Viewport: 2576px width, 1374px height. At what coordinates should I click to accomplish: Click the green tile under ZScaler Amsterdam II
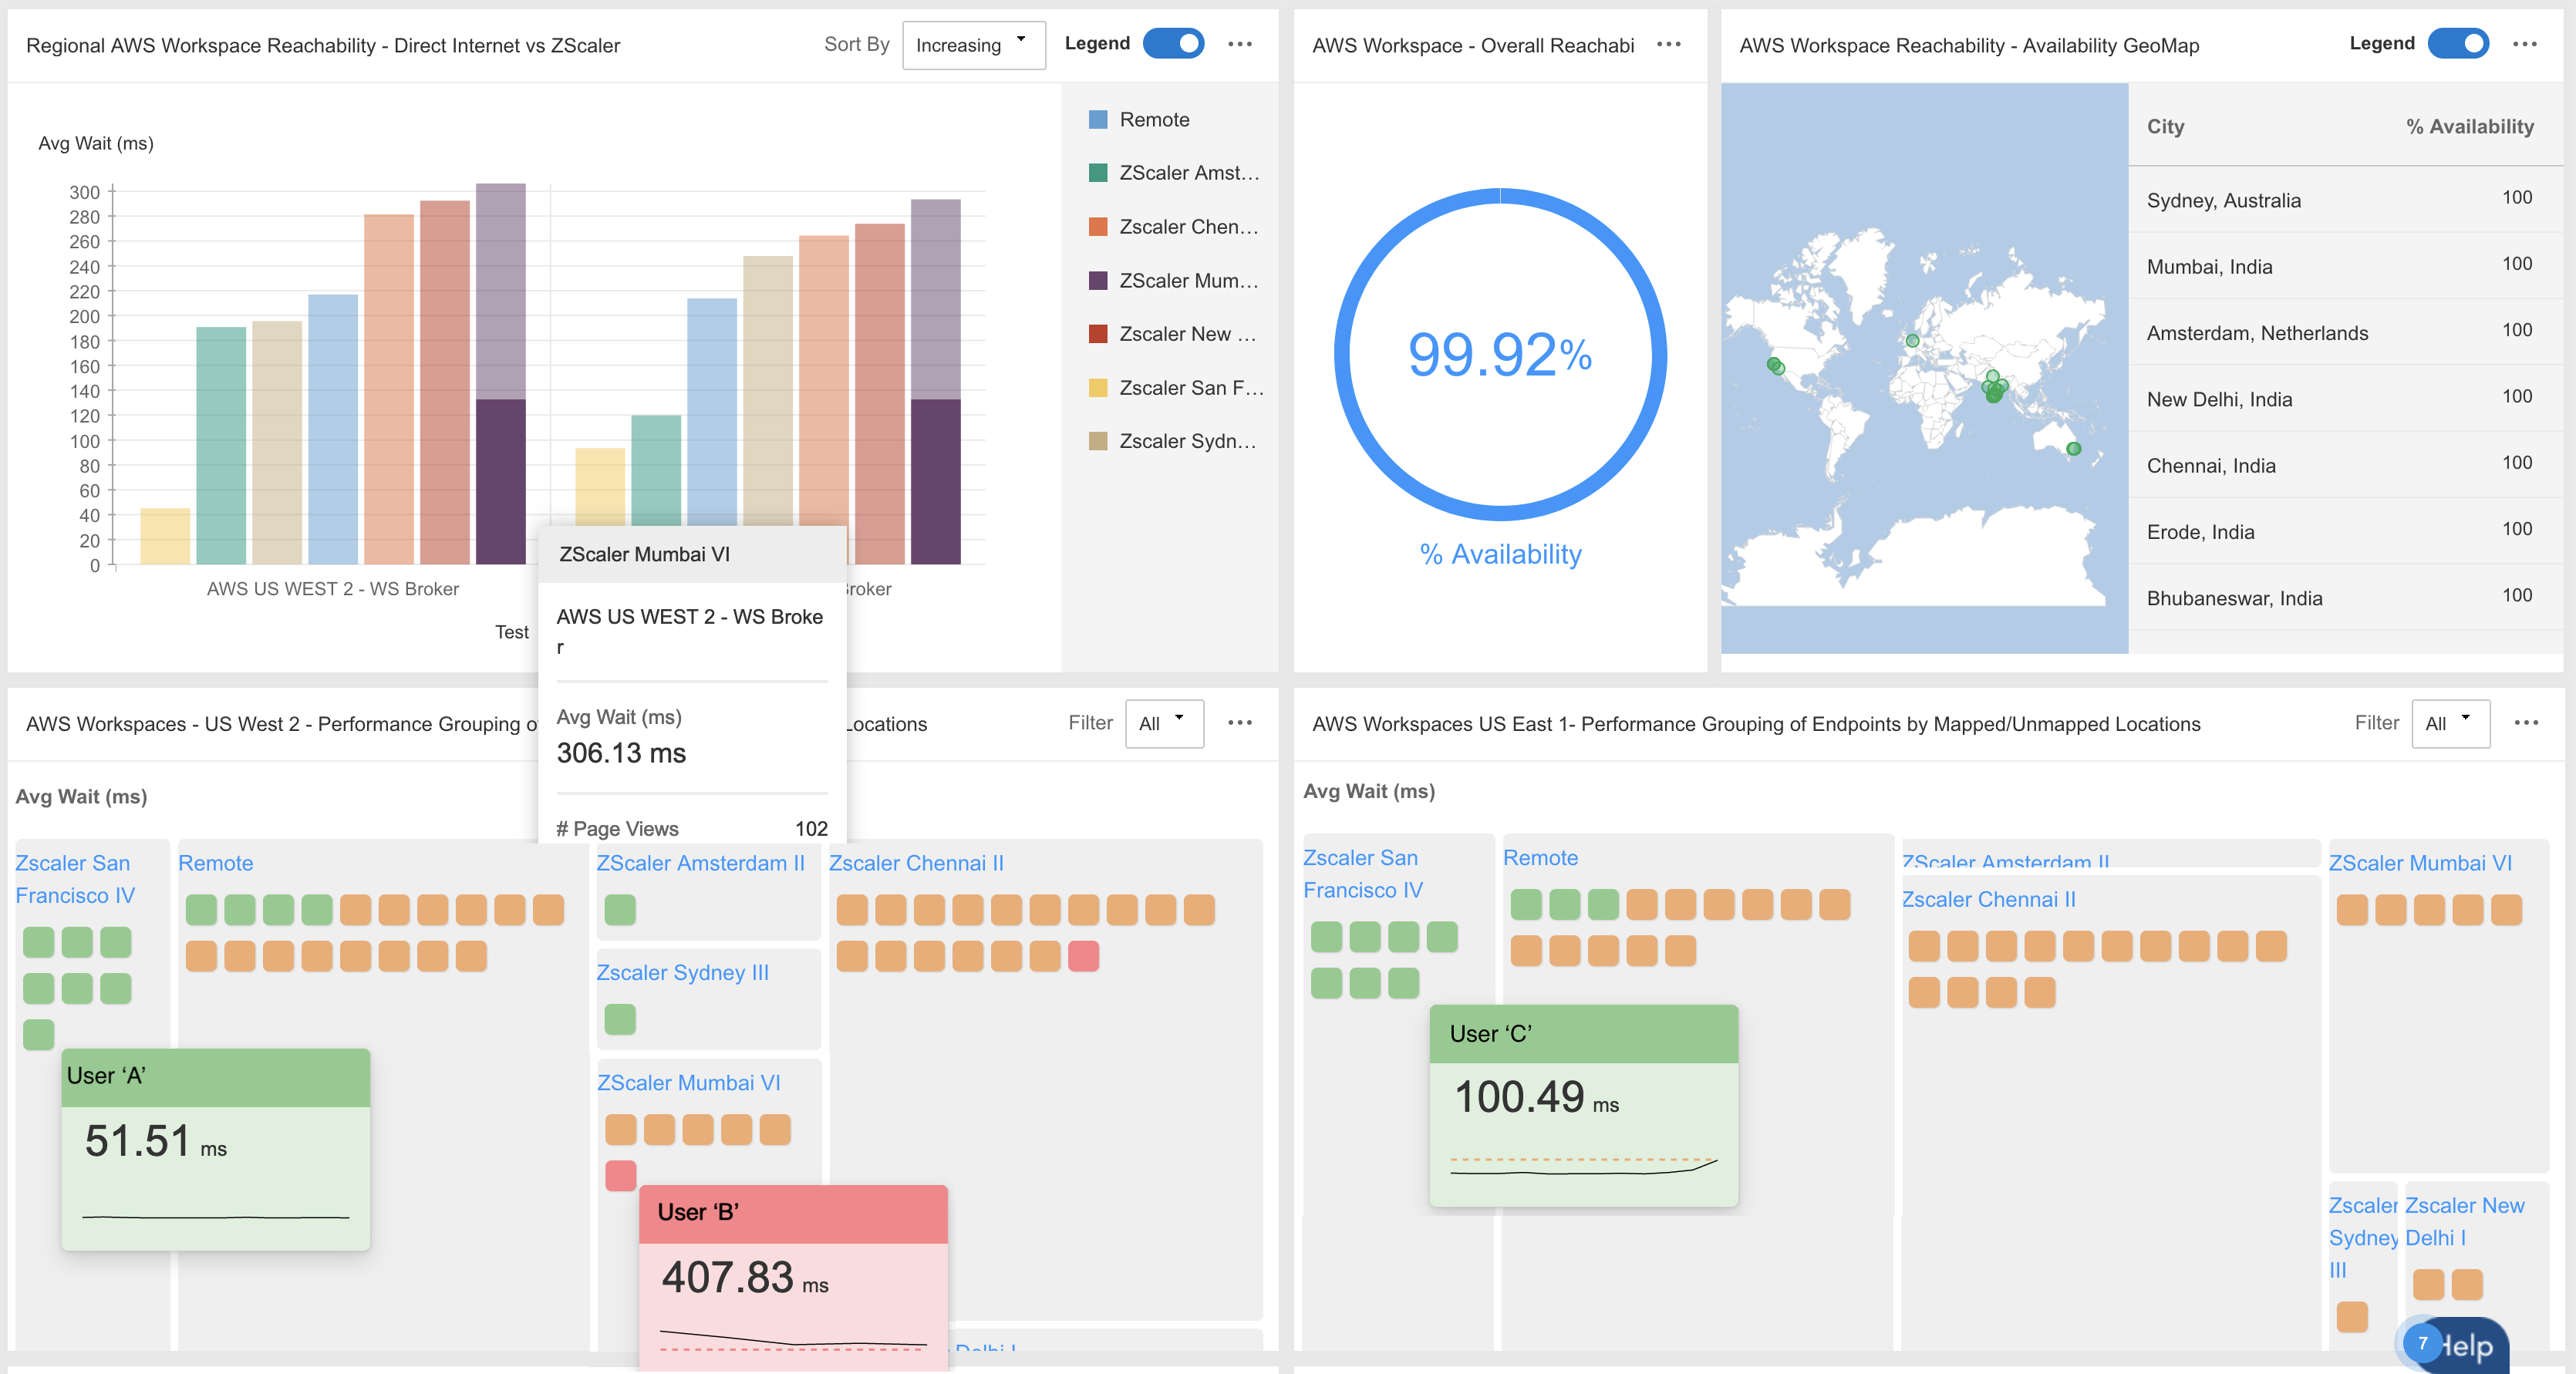click(x=620, y=910)
